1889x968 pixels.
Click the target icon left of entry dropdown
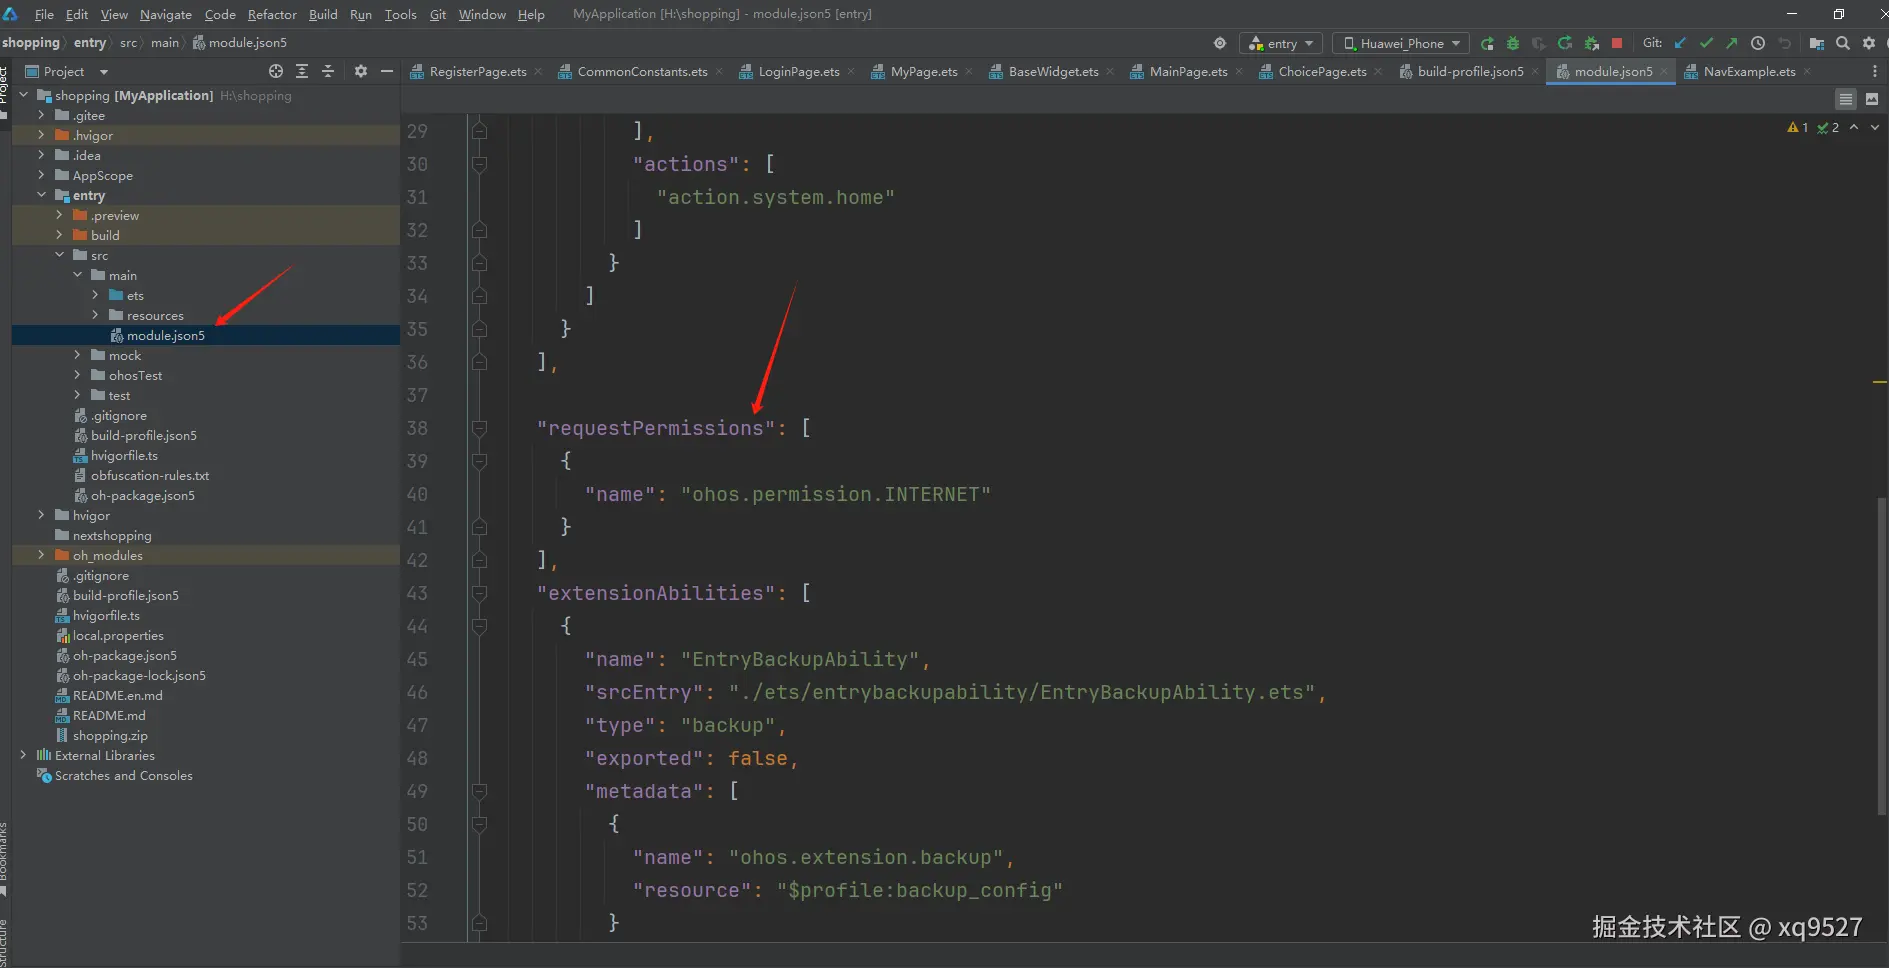point(1220,43)
